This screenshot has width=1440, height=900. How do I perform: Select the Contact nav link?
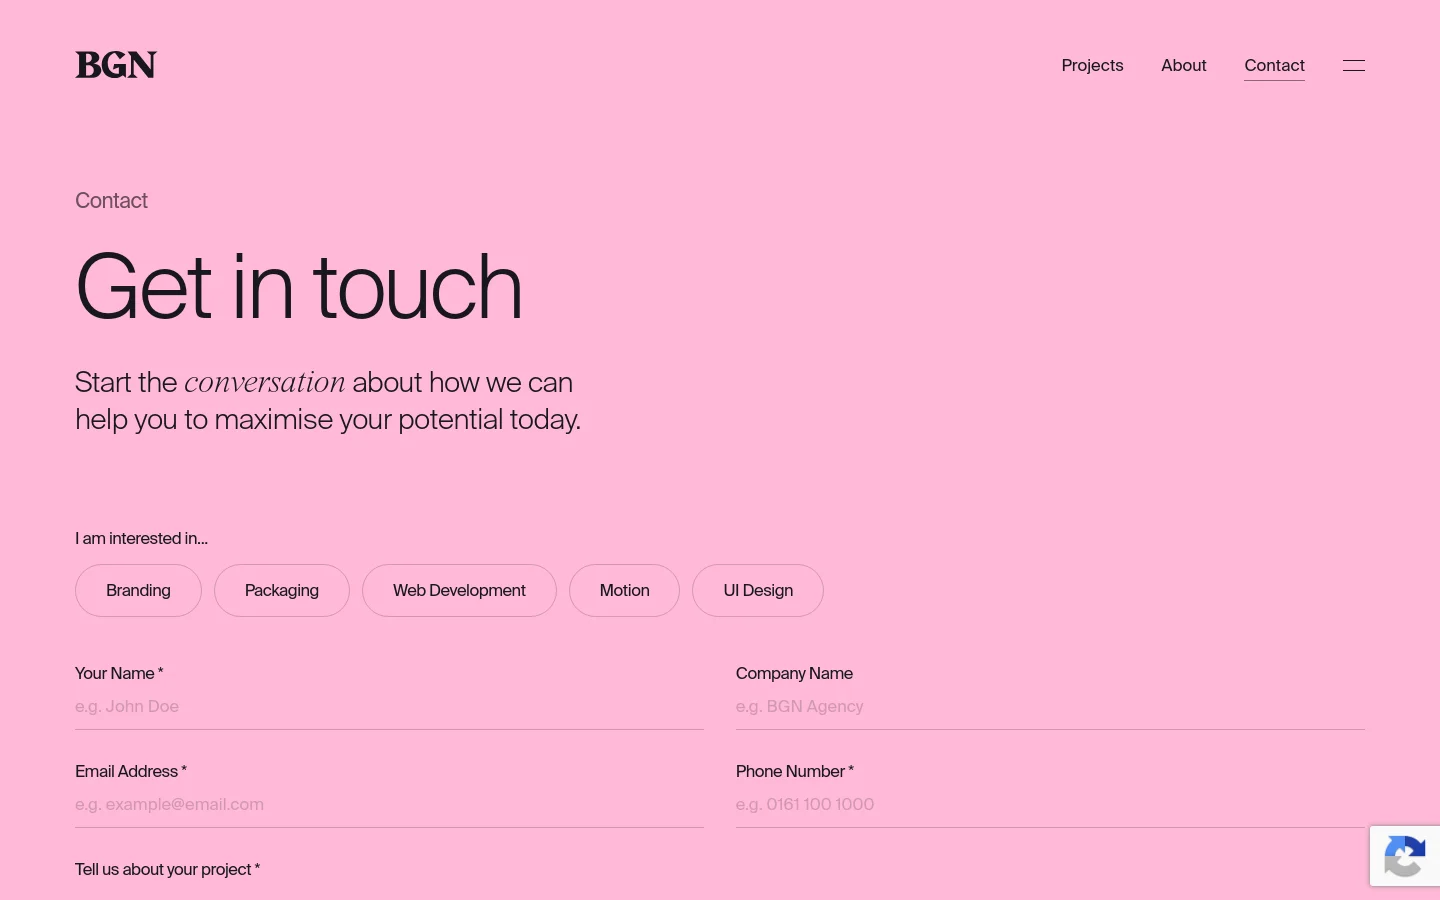[1274, 65]
